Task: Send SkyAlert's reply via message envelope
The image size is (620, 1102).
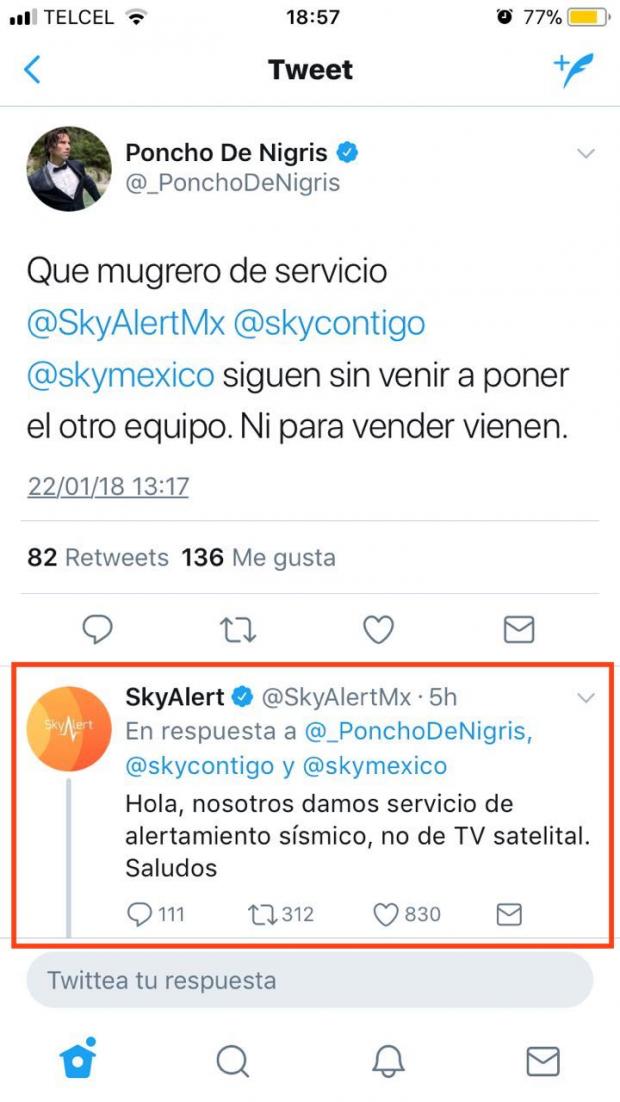Action: [x=509, y=914]
